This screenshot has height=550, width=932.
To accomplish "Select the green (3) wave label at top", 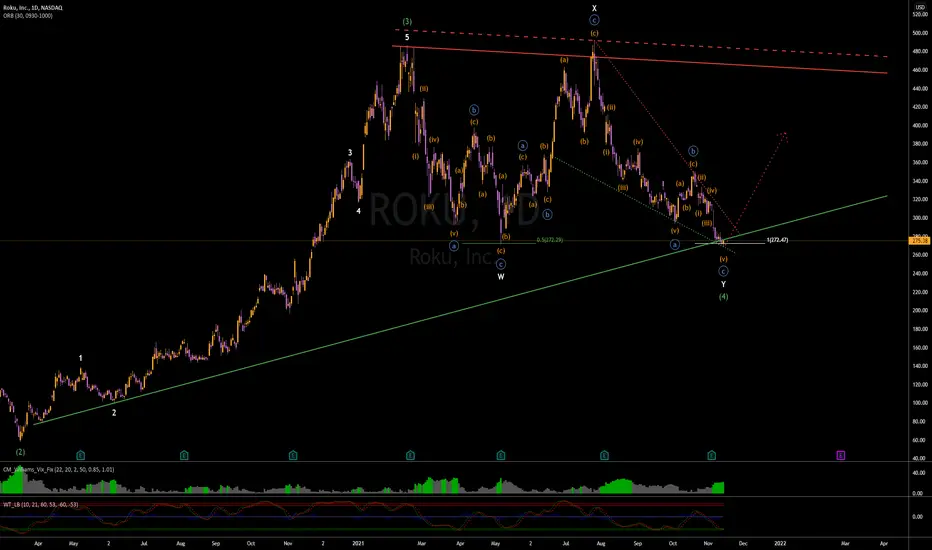I will click(407, 21).
